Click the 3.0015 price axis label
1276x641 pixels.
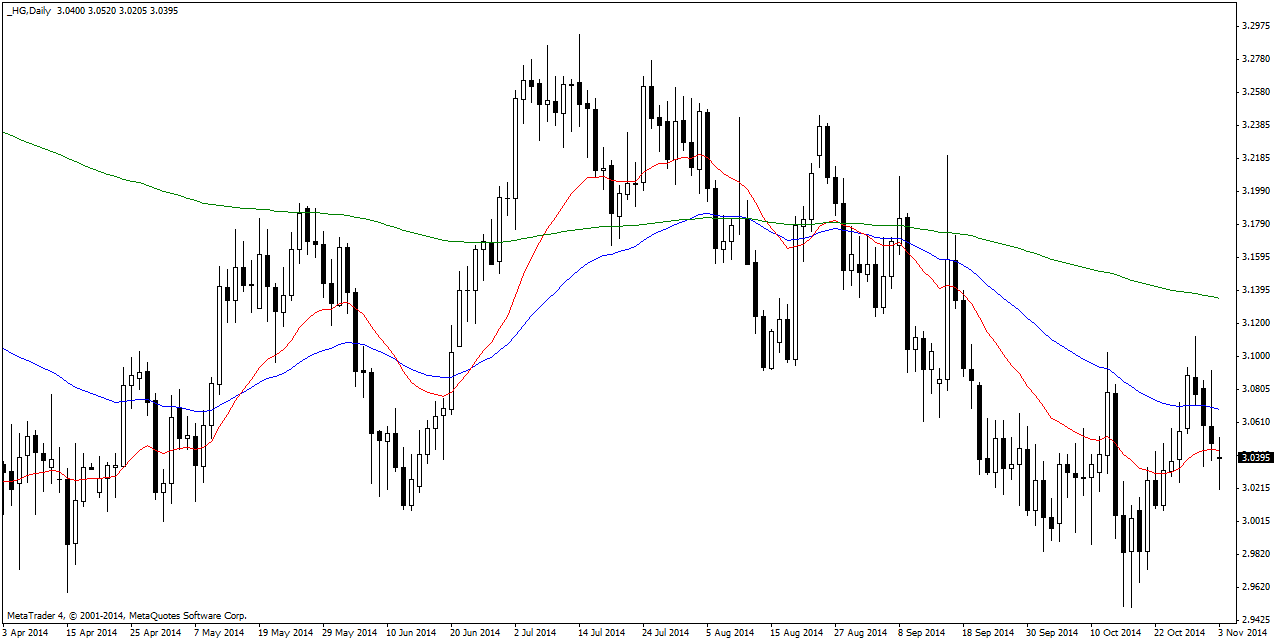pos(1254,521)
